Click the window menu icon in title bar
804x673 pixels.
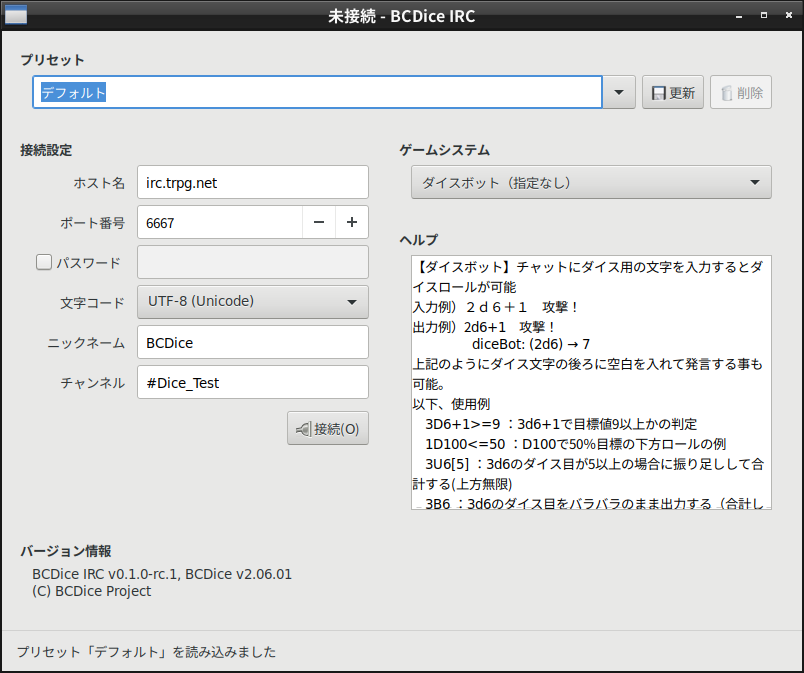(16, 15)
